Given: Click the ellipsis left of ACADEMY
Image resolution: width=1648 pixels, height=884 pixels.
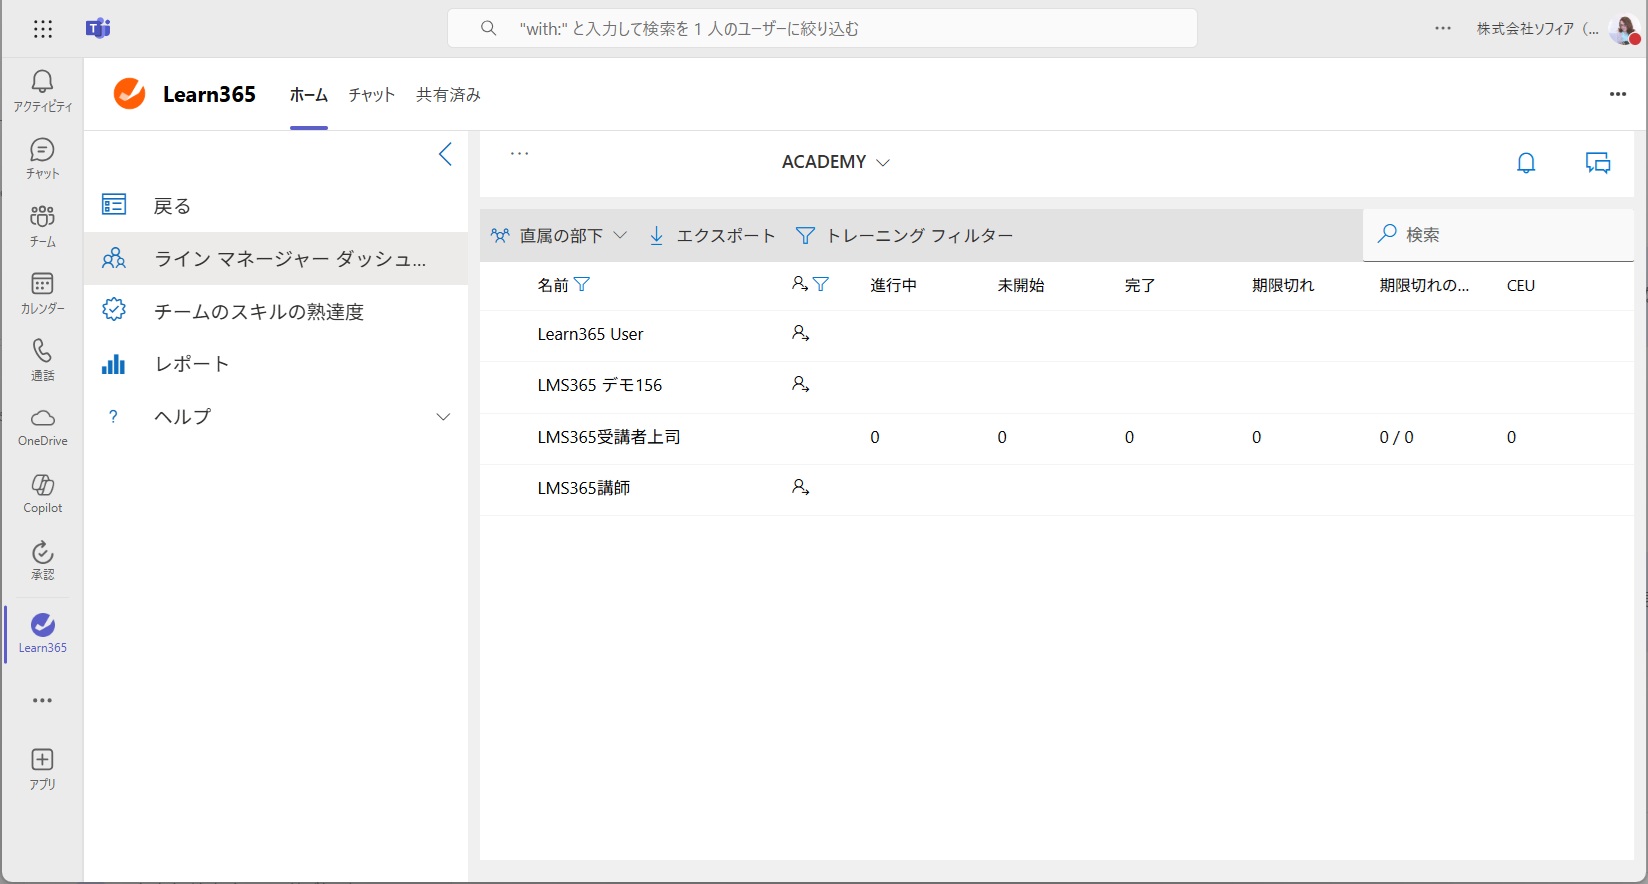Looking at the screenshot, I should [519, 154].
